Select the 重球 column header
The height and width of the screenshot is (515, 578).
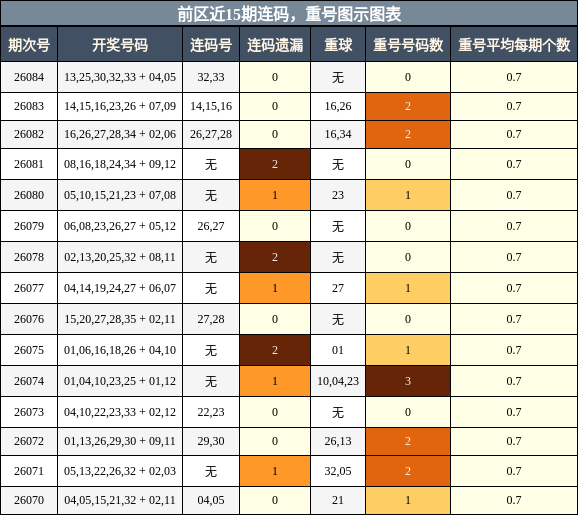pos(338,45)
